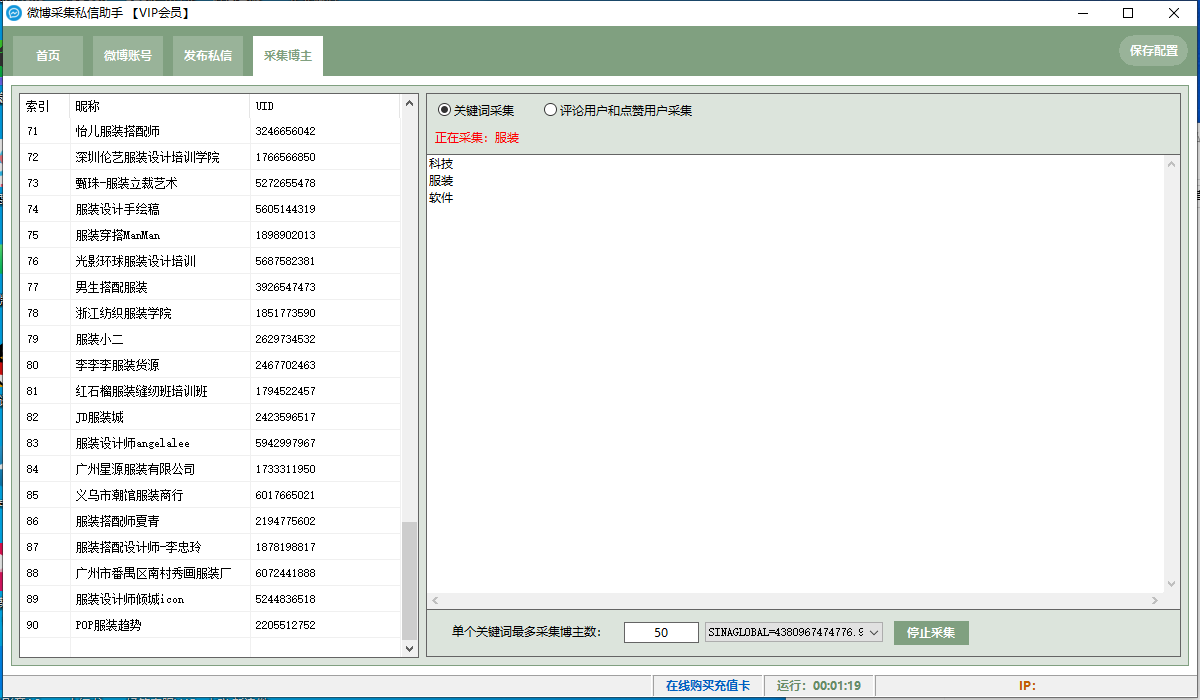Click the left list scroll-down arrow
The image size is (1200, 700).
409,648
